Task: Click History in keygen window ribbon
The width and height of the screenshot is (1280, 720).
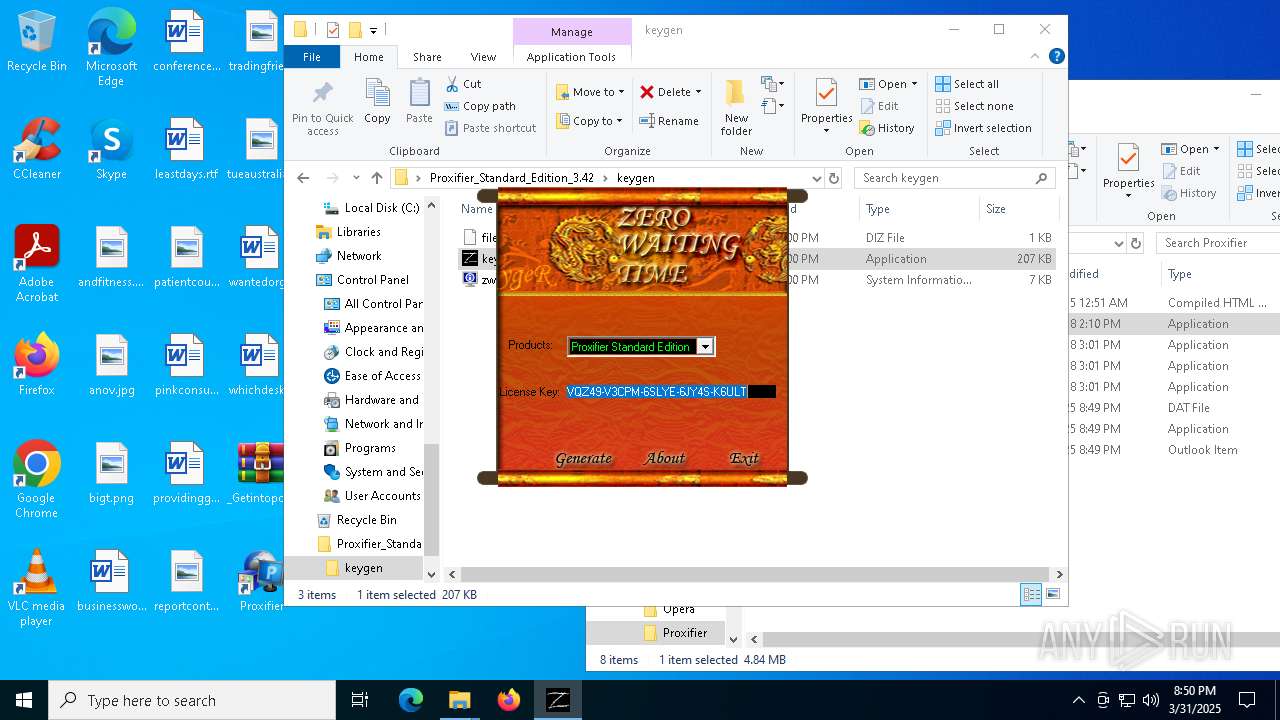Action: tap(887, 128)
